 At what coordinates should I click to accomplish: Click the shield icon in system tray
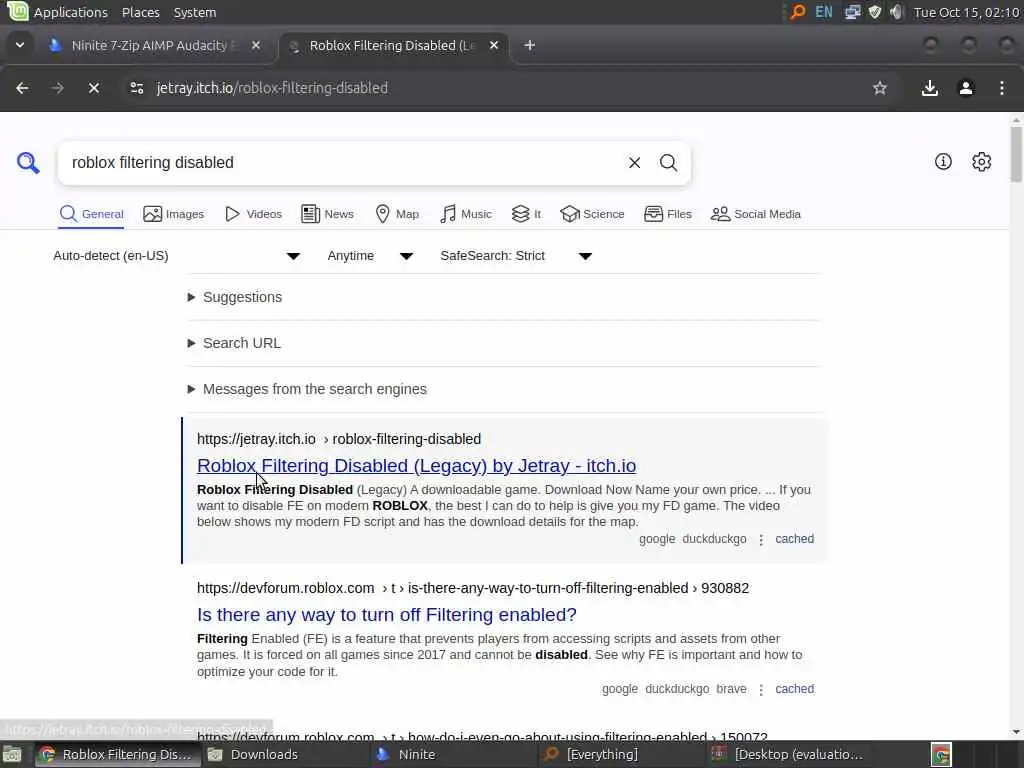[x=875, y=12]
